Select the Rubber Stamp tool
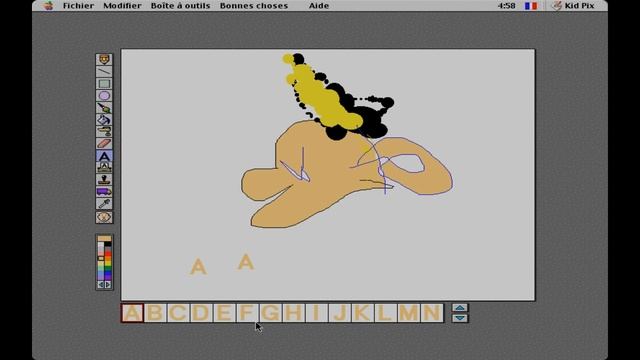This screenshot has height=360, width=640. (104, 180)
